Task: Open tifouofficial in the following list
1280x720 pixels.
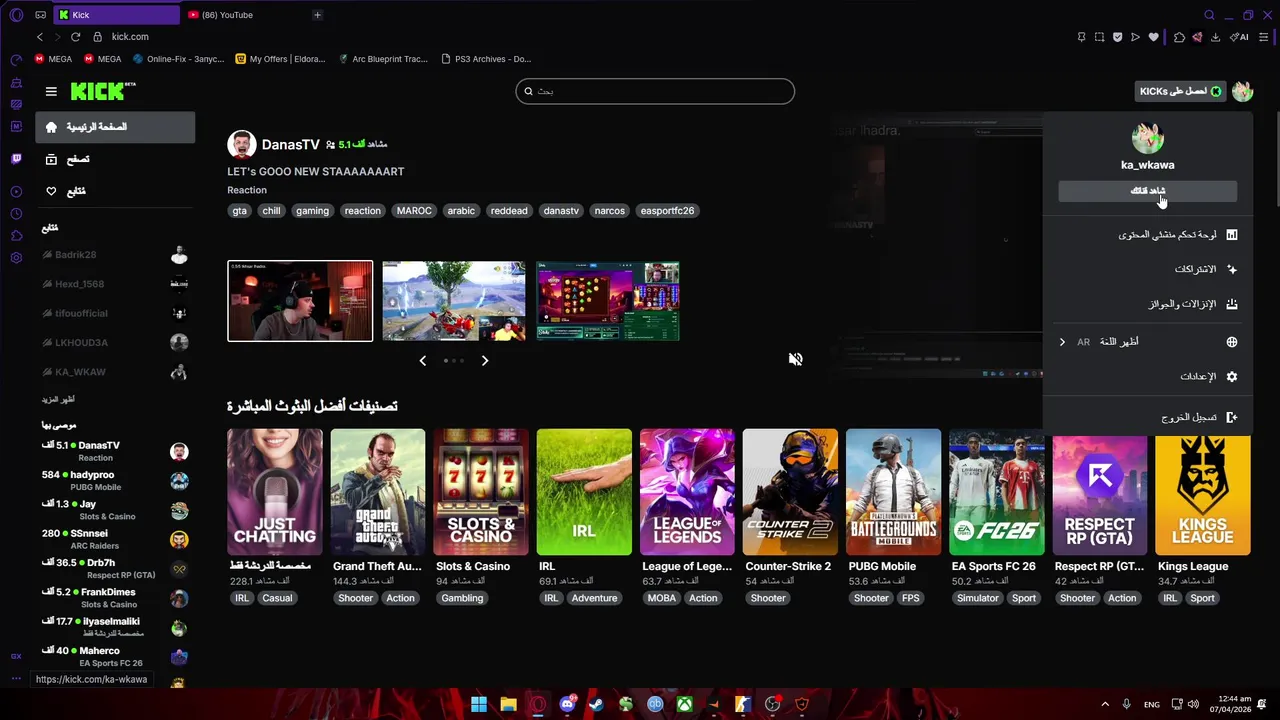Action: tap(115, 313)
